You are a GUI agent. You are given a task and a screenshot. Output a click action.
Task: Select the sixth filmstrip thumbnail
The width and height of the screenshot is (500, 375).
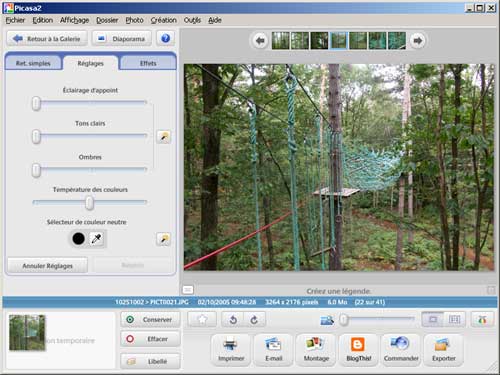pyautogui.click(x=377, y=41)
